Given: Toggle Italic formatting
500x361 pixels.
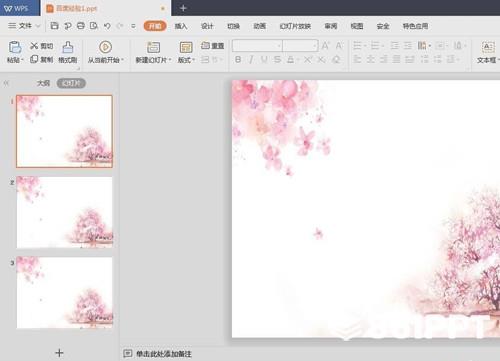Looking at the screenshot, I should tap(251, 60).
